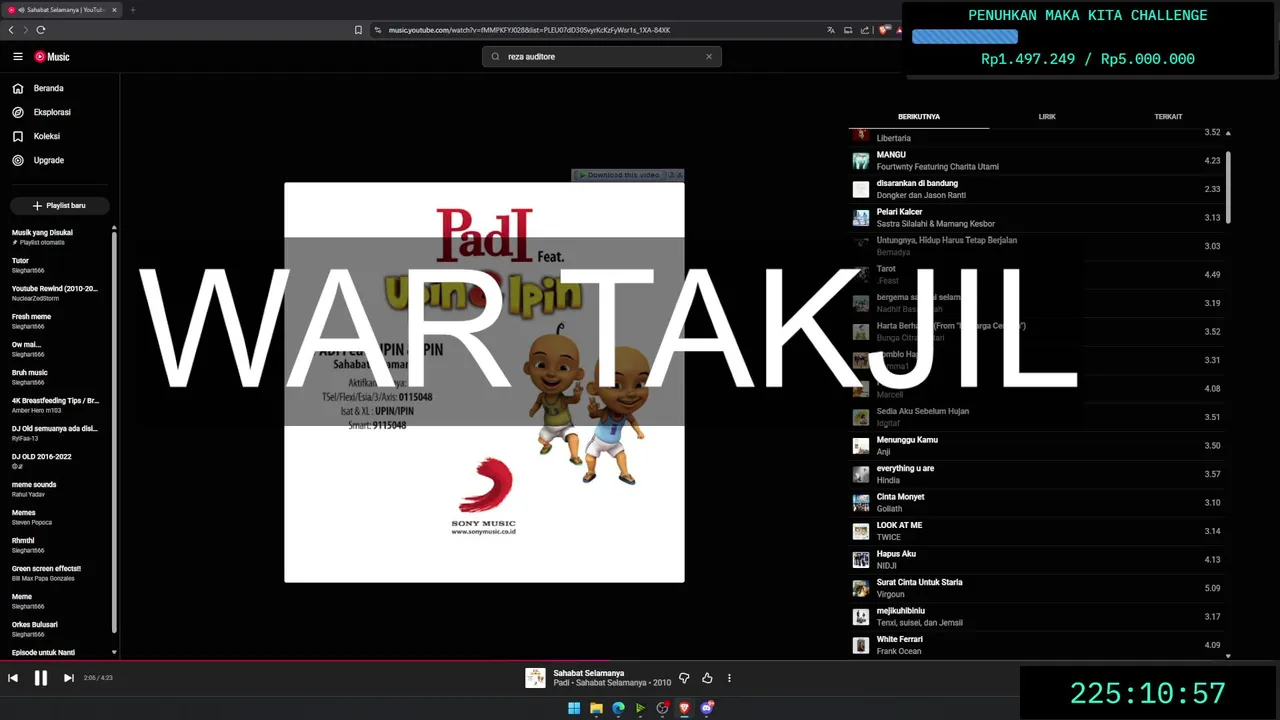Click Download this video overlay button
Image resolution: width=1280 pixels, height=720 pixels.
[620, 175]
